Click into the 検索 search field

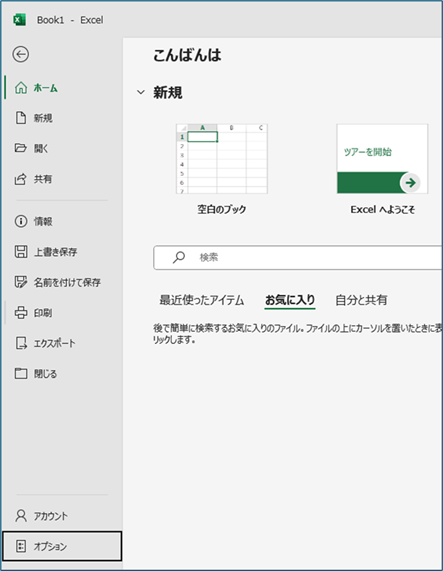pyautogui.click(x=298, y=257)
